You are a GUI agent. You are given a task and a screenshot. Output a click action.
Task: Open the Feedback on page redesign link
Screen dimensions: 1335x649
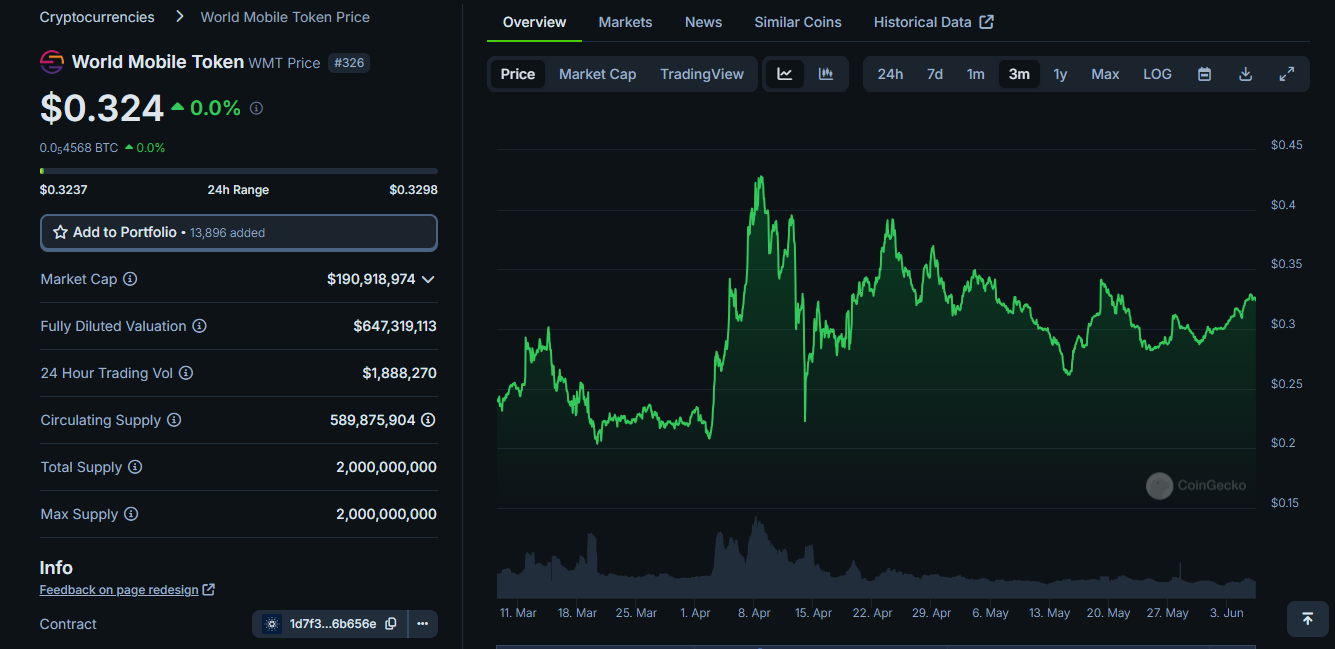(x=119, y=589)
